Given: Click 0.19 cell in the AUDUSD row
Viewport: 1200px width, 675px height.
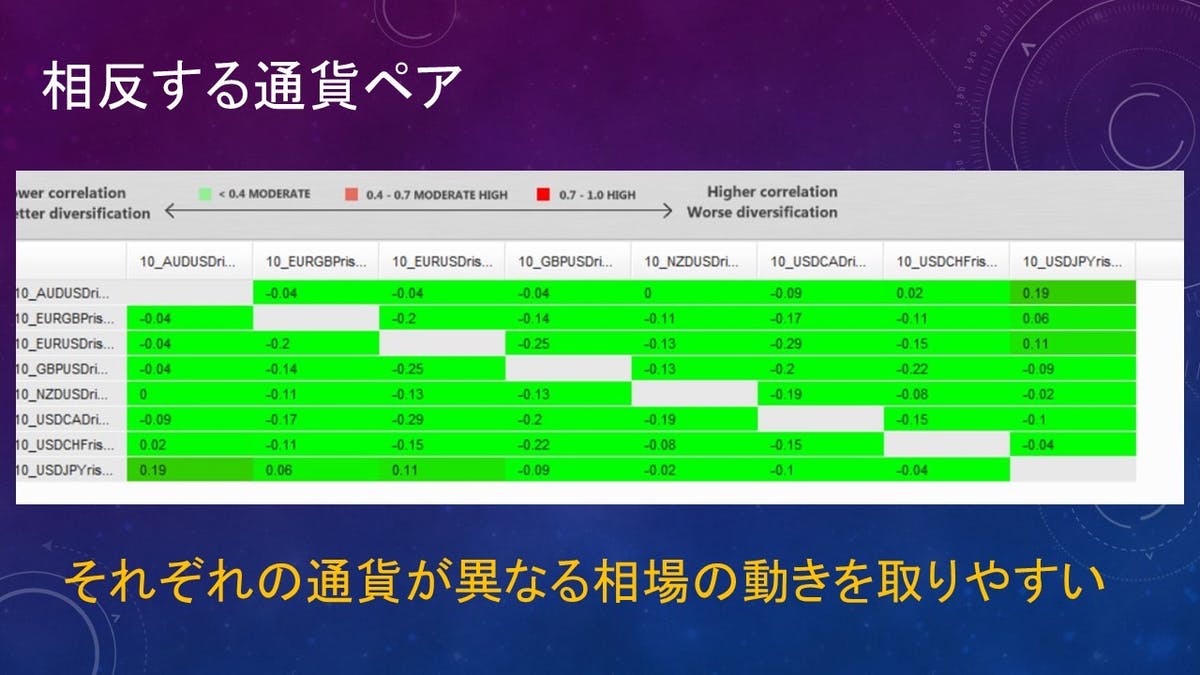Looking at the screenshot, I should (x=1072, y=293).
